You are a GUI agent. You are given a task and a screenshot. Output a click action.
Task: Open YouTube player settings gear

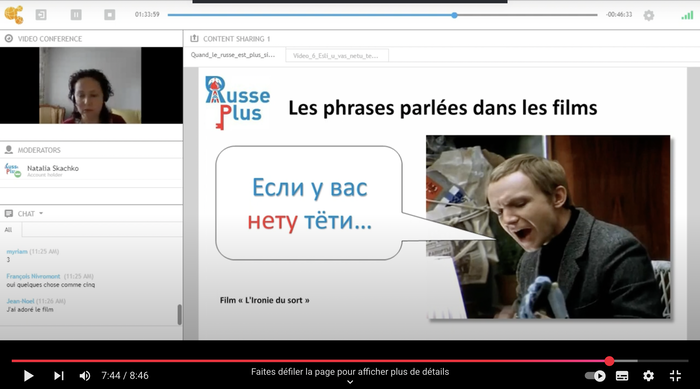[648, 376]
